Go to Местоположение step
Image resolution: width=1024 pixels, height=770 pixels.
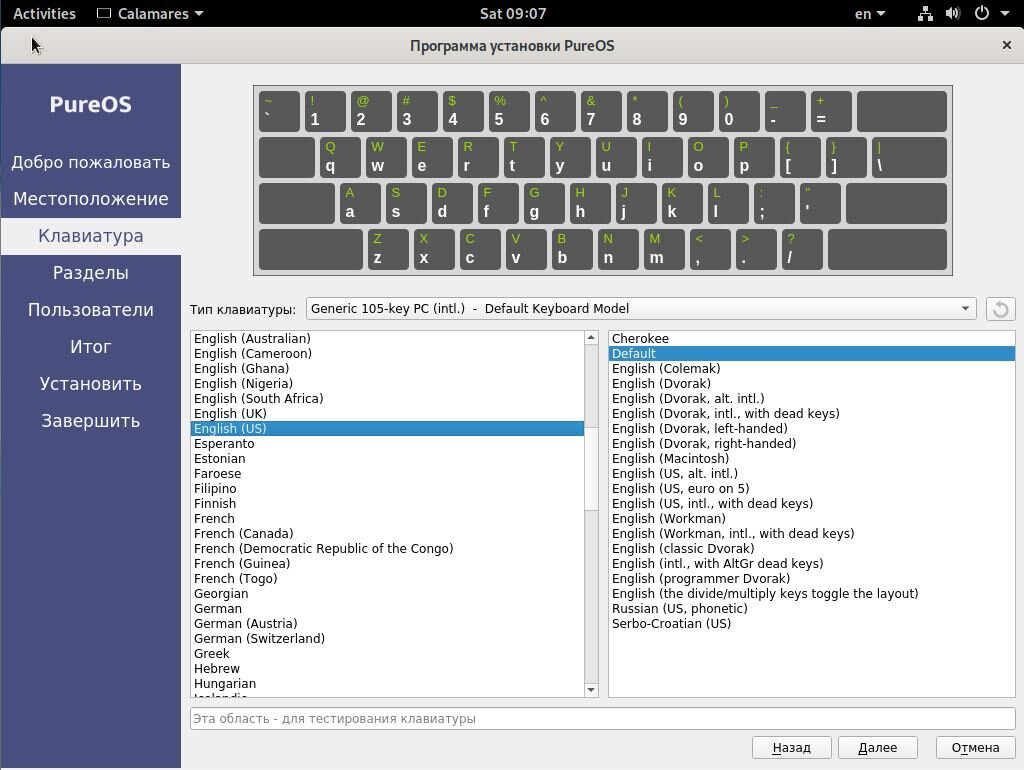pos(91,199)
